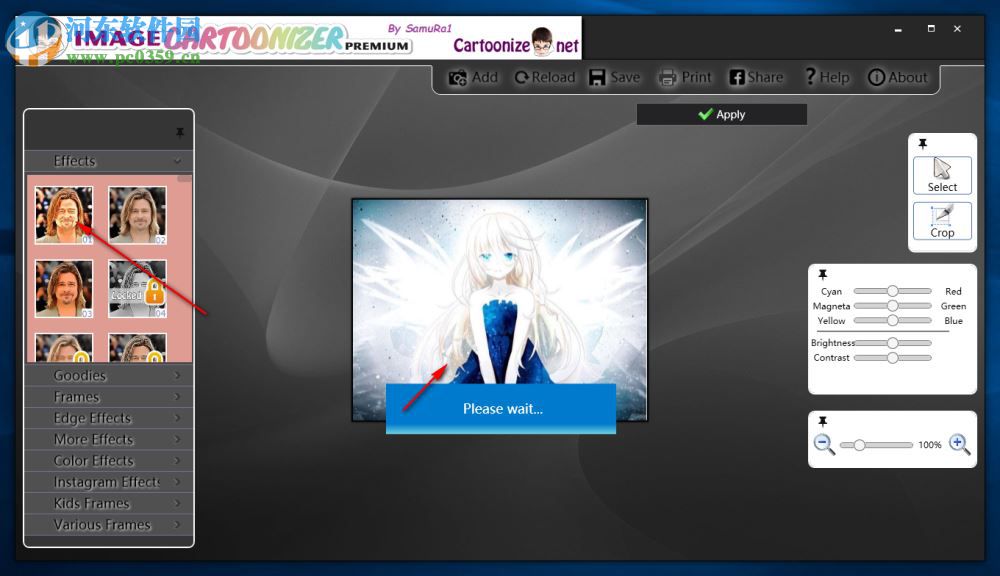The image size is (1000, 576).
Task: Expand the Various Frames section
Action: (x=108, y=524)
